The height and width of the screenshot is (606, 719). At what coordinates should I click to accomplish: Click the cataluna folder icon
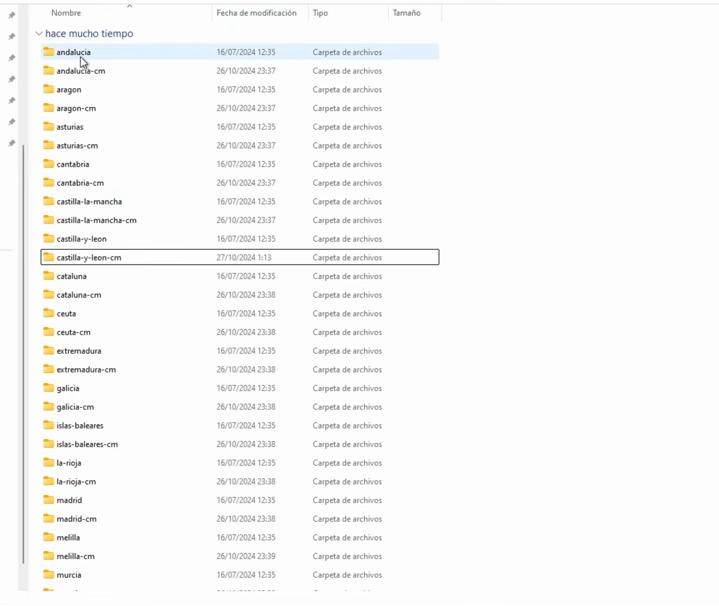[49, 276]
